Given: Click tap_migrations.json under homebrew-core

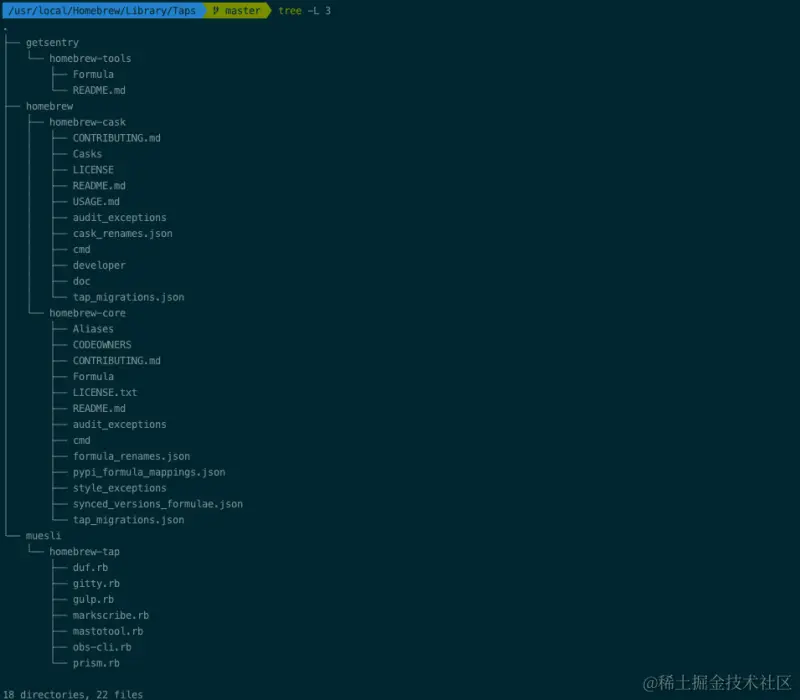Looking at the screenshot, I should tap(129, 520).
